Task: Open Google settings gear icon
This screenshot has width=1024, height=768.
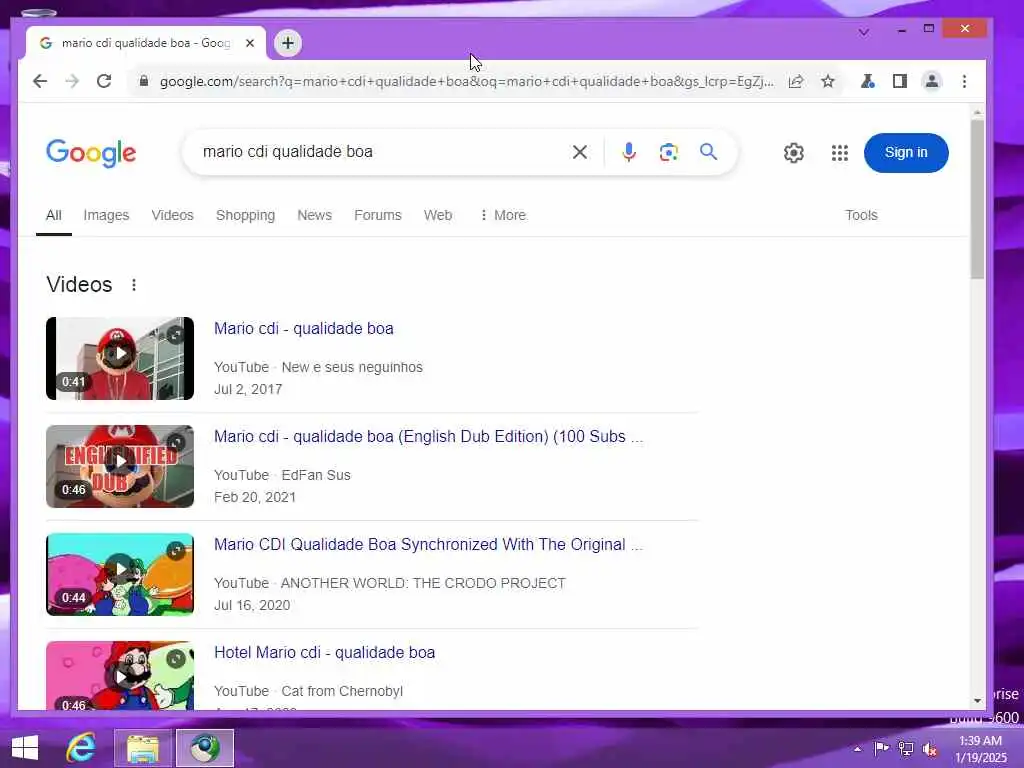Action: point(793,153)
